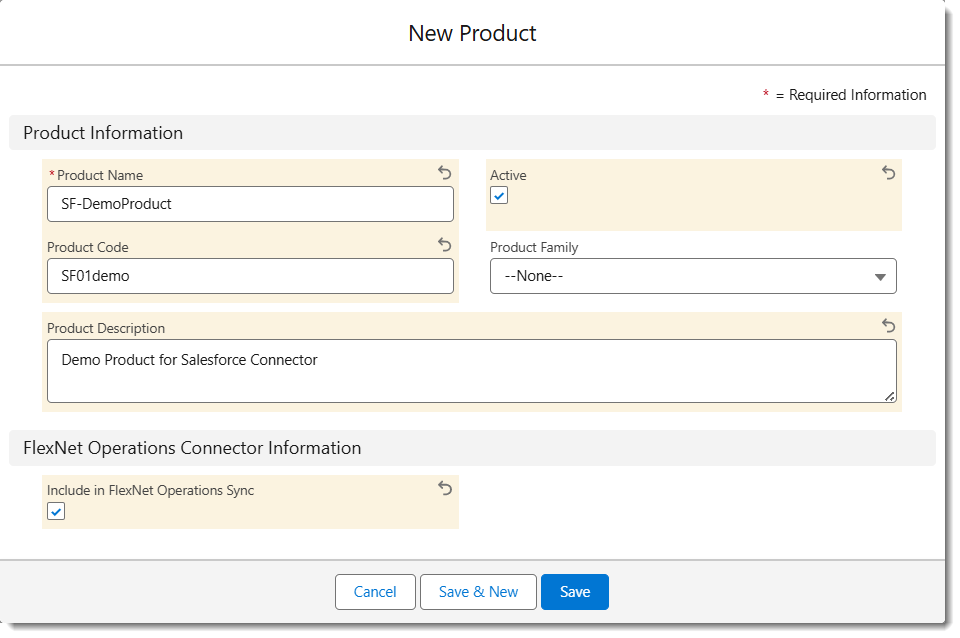Save the new product
Image resolution: width=960 pixels, height=638 pixels.
tap(575, 592)
